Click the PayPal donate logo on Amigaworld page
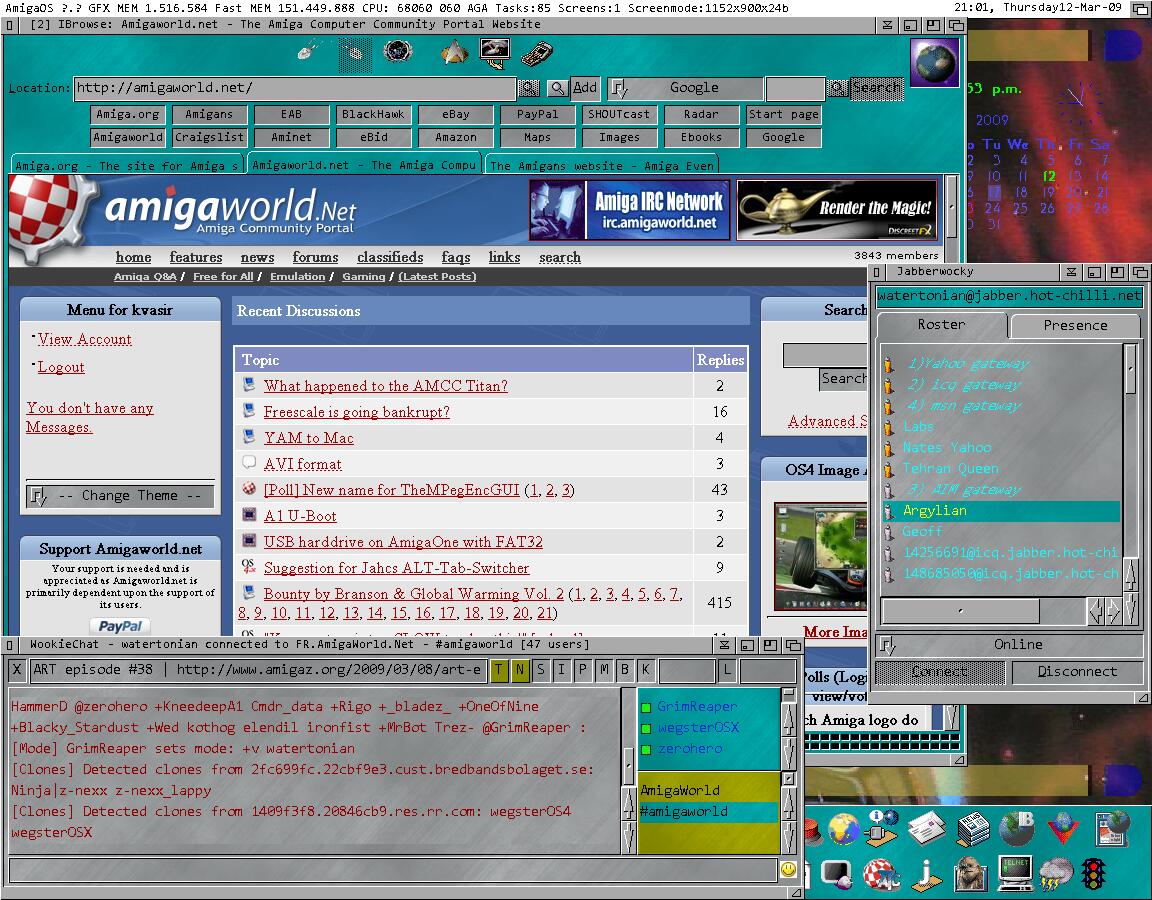The width and height of the screenshot is (1152, 900). click(120, 626)
